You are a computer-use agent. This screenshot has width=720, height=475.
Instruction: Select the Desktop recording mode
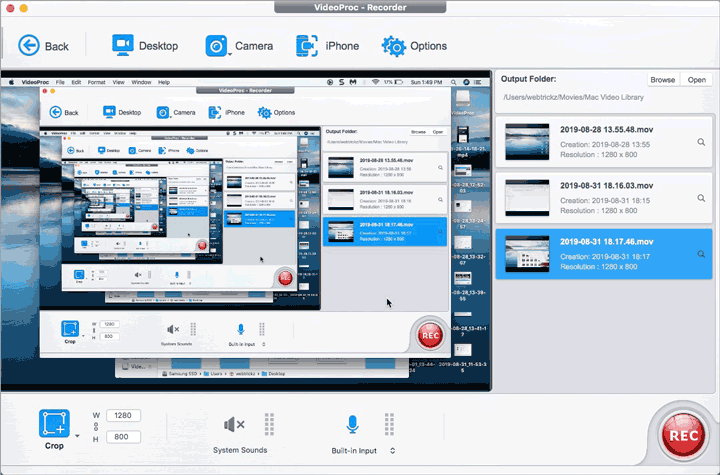145,46
